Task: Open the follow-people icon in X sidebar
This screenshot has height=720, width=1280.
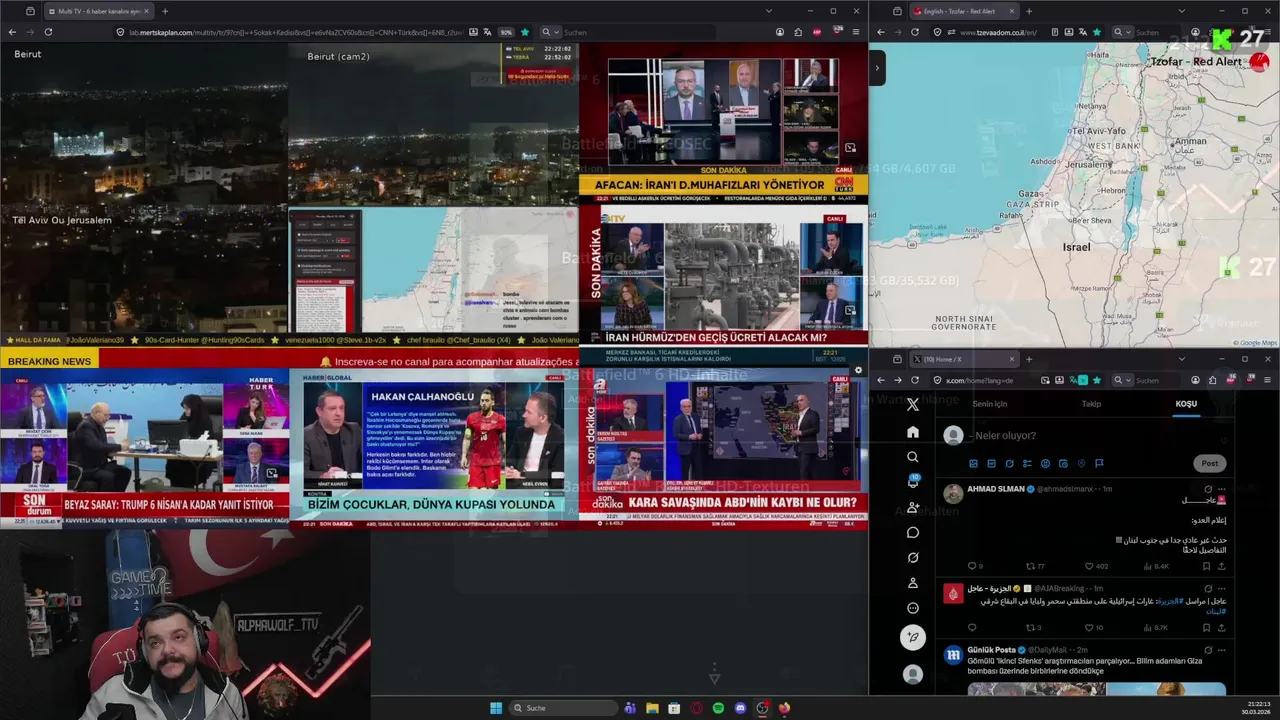Action: coord(912,507)
